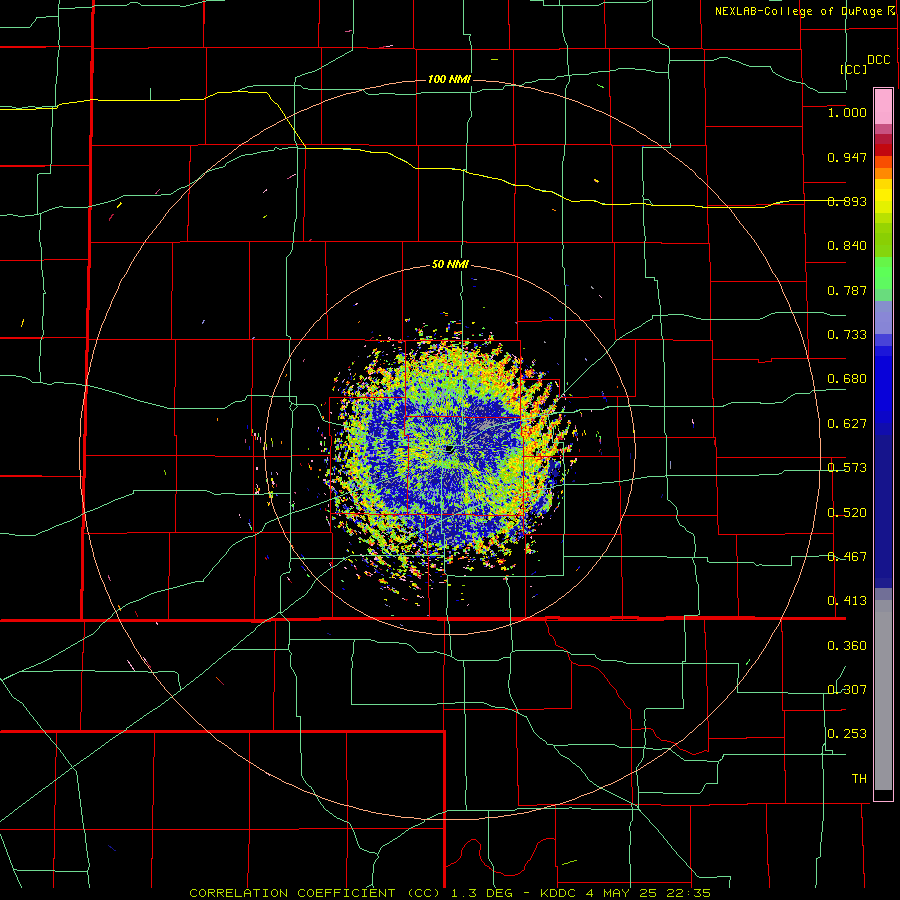Select the 0.840 scale value
900x900 pixels.
(847, 246)
